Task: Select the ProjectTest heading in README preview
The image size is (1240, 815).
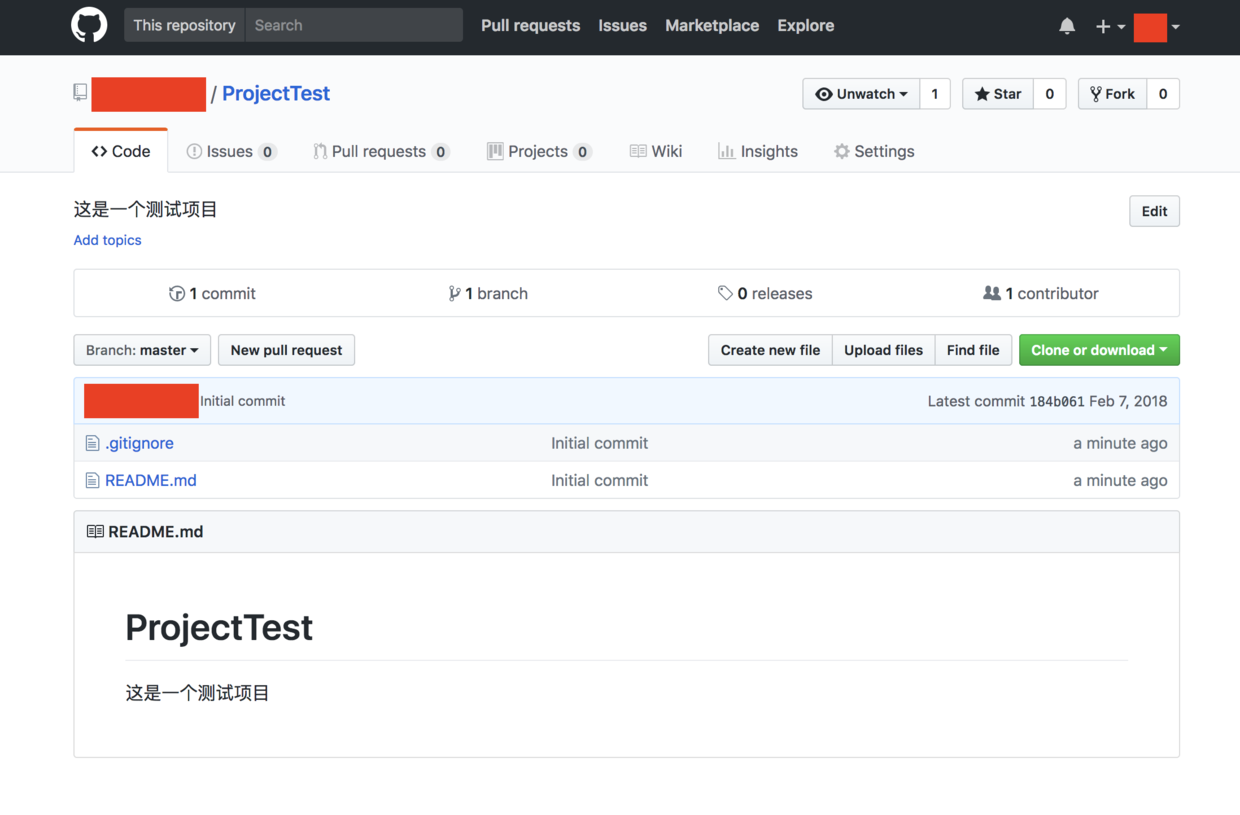Action: 219,627
